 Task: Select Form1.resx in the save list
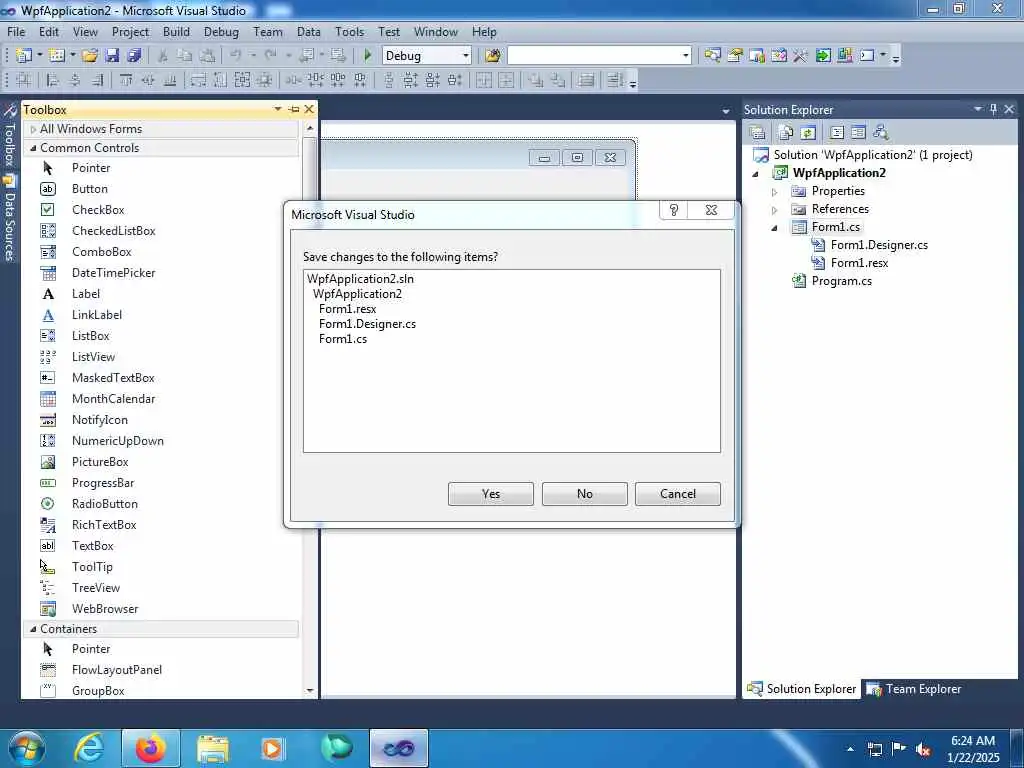tap(347, 309)
